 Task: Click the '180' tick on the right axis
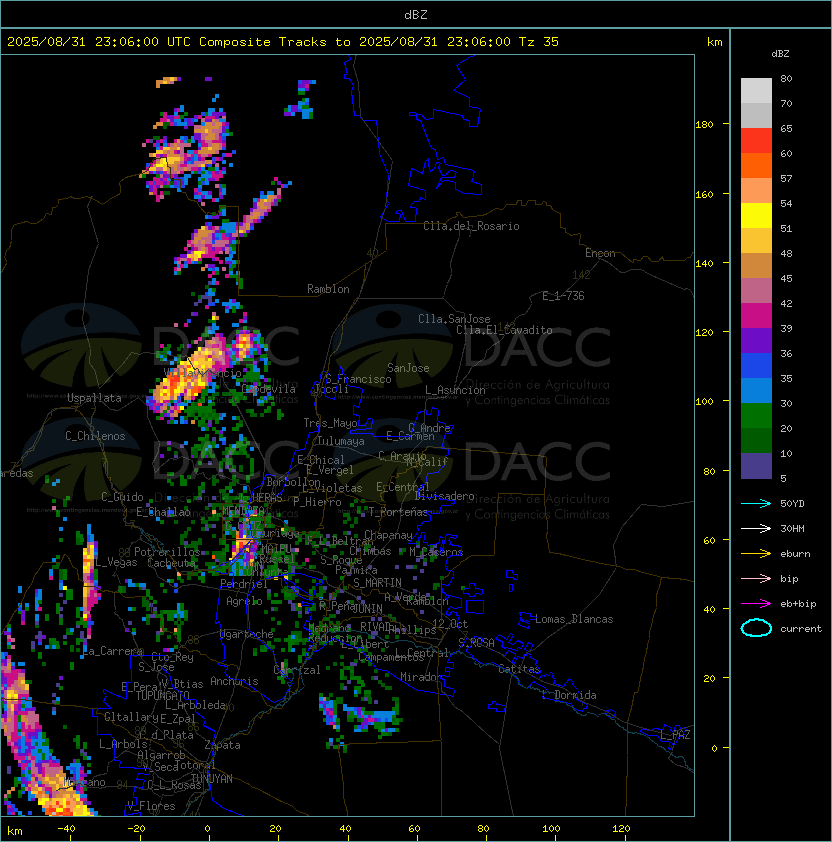pos(704,125)
